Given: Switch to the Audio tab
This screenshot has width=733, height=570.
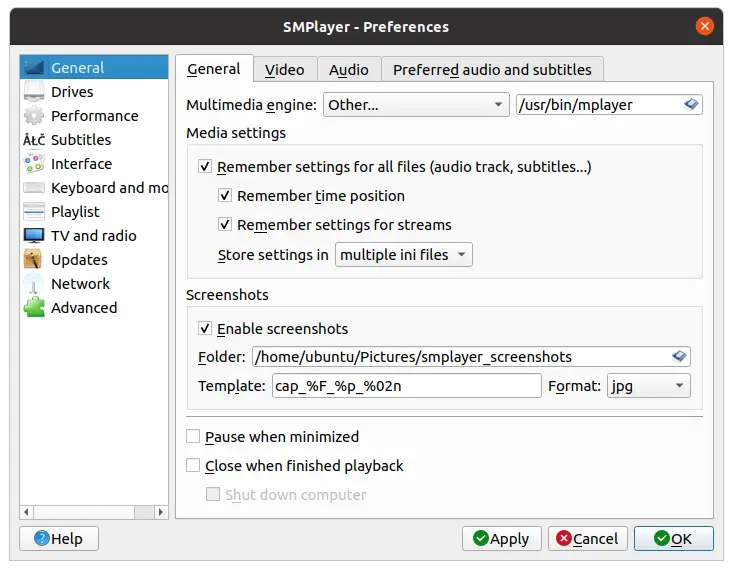Looking at the screenshot, I should click(x=349, y=70).
